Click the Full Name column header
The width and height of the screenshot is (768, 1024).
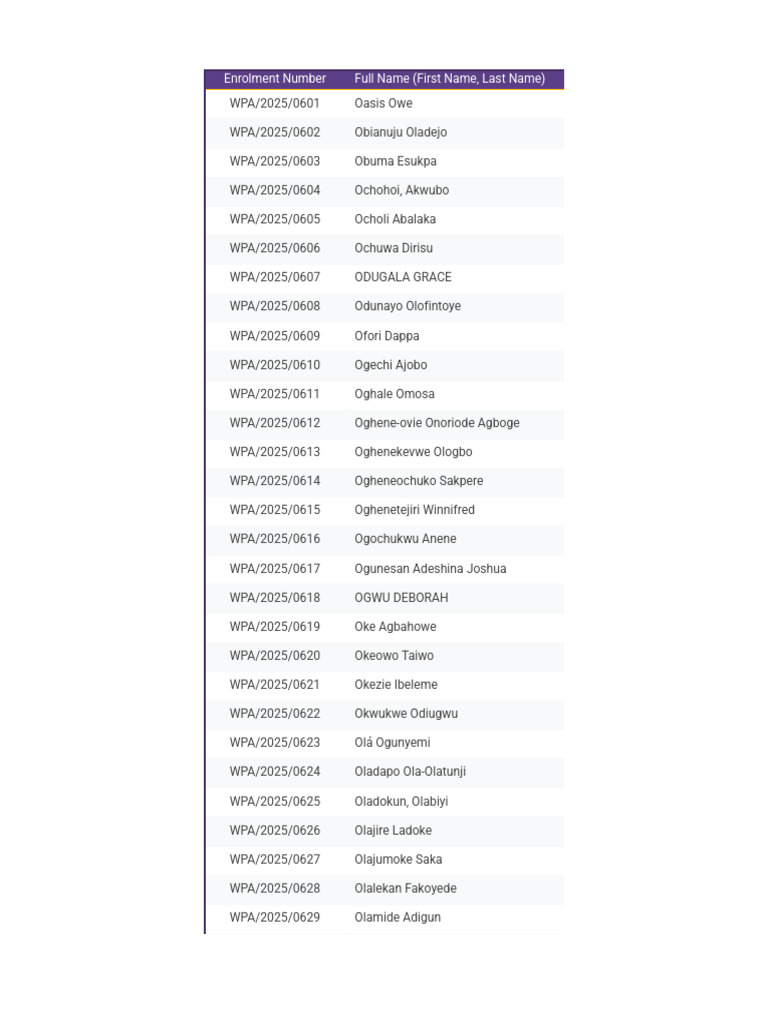click(x=449, y=78)
